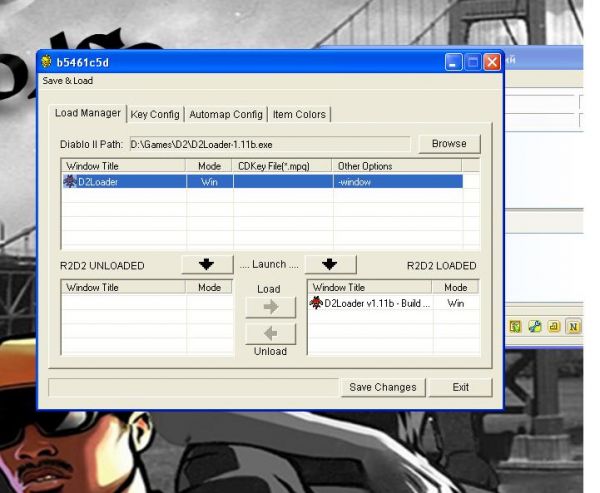This screenshot has height=493, width=600.
Task: Click the Save Changes button
Action: (x=382, y=388)
